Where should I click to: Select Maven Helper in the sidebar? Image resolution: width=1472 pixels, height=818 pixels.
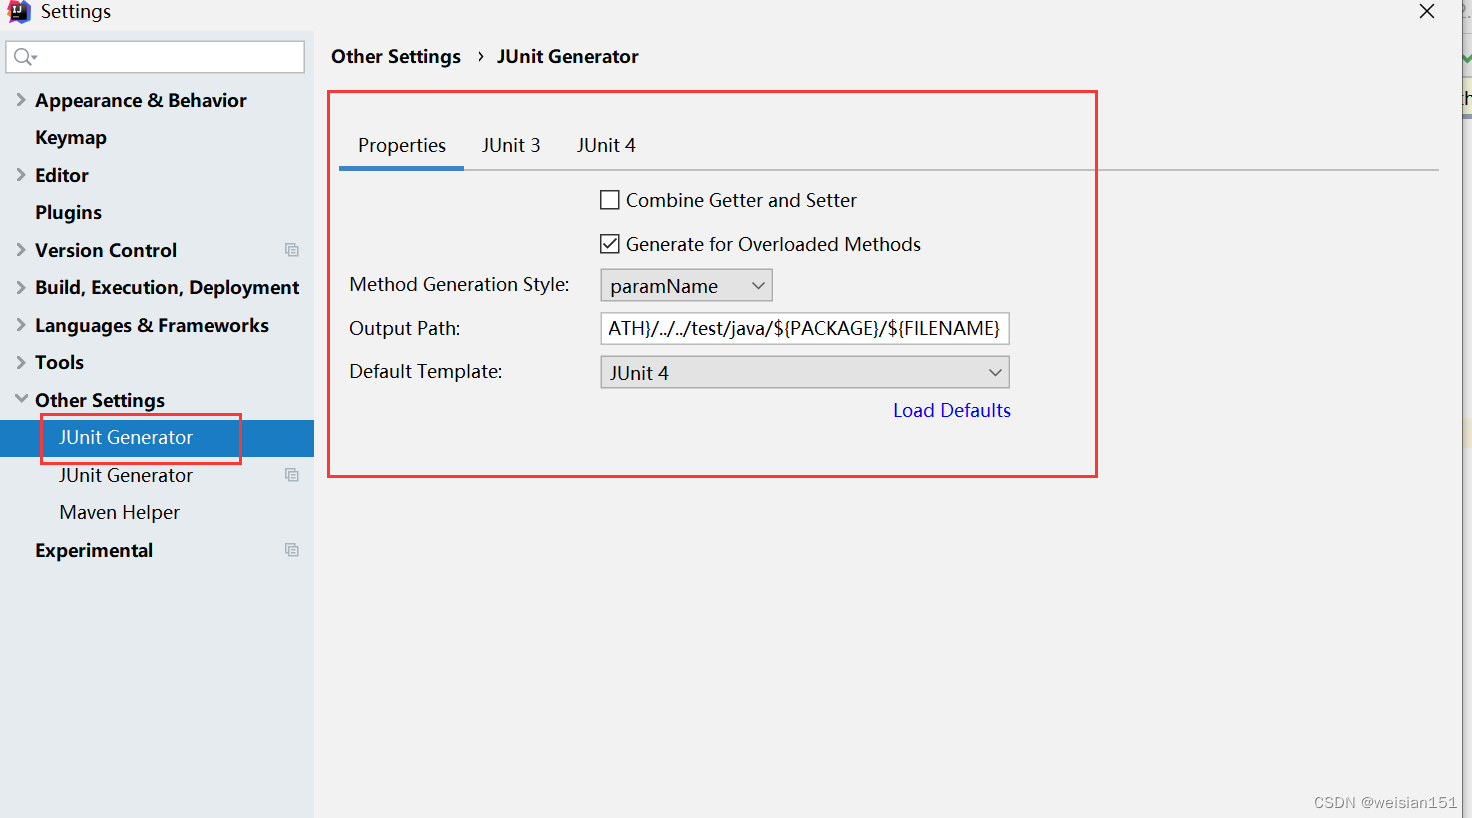point(119,512)
